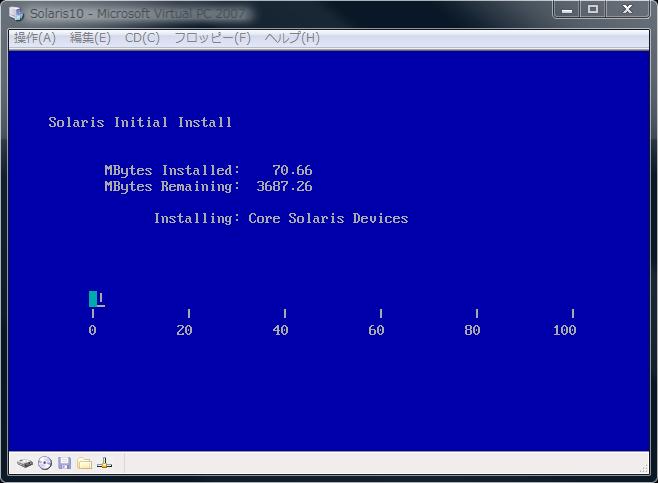Click the 80 mark on progress scale
The image size is (658, 483).
[473, 330]
